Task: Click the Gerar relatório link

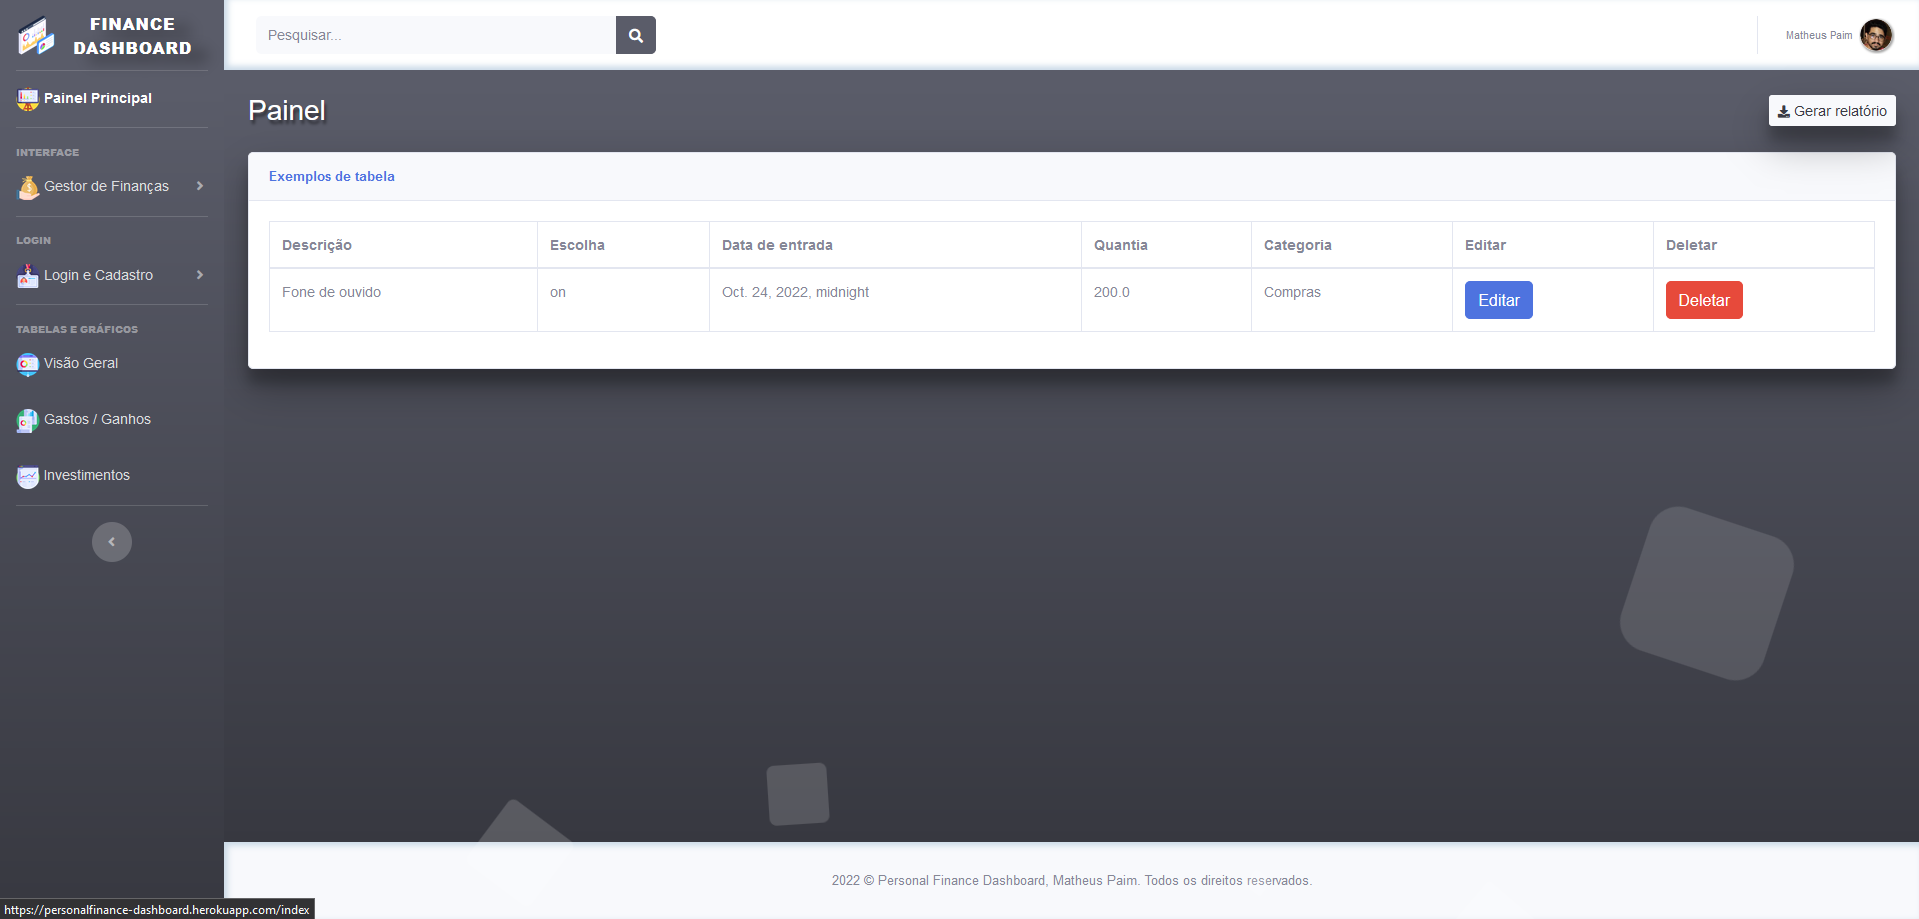Action: 1831,110
